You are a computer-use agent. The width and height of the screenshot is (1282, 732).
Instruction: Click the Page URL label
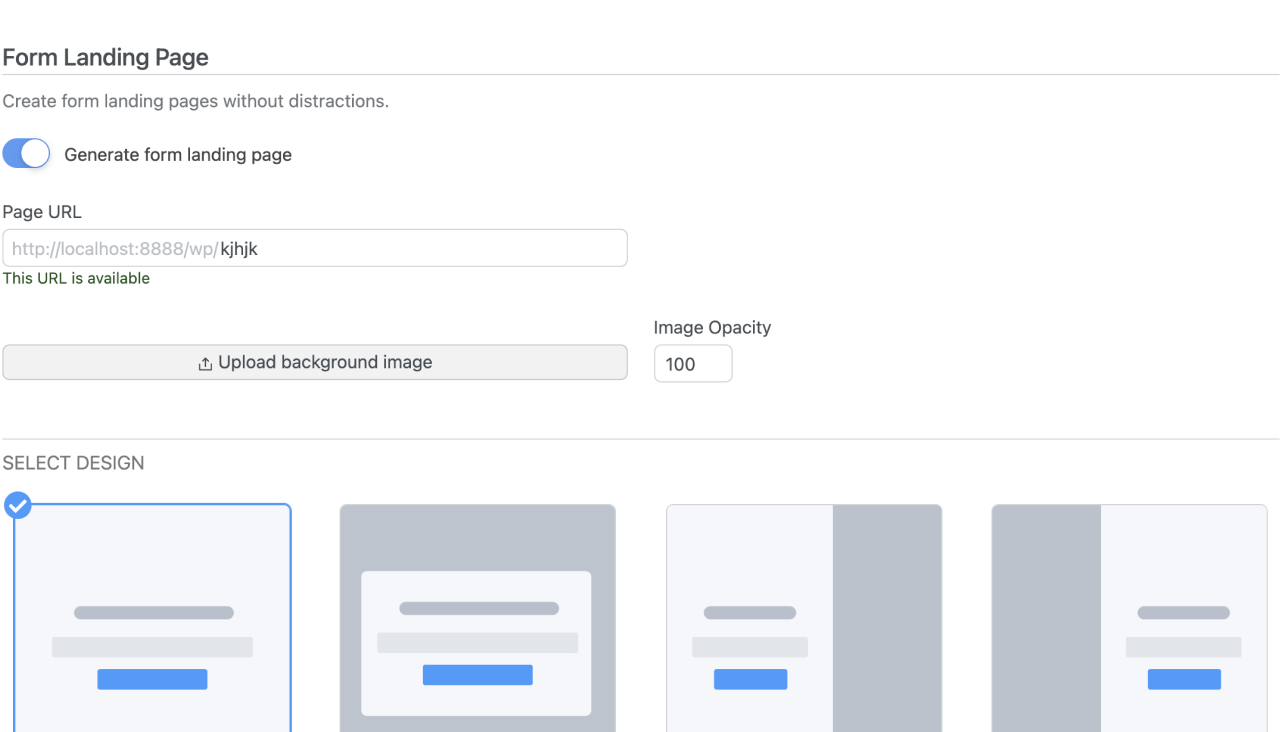tap(42, 212)
